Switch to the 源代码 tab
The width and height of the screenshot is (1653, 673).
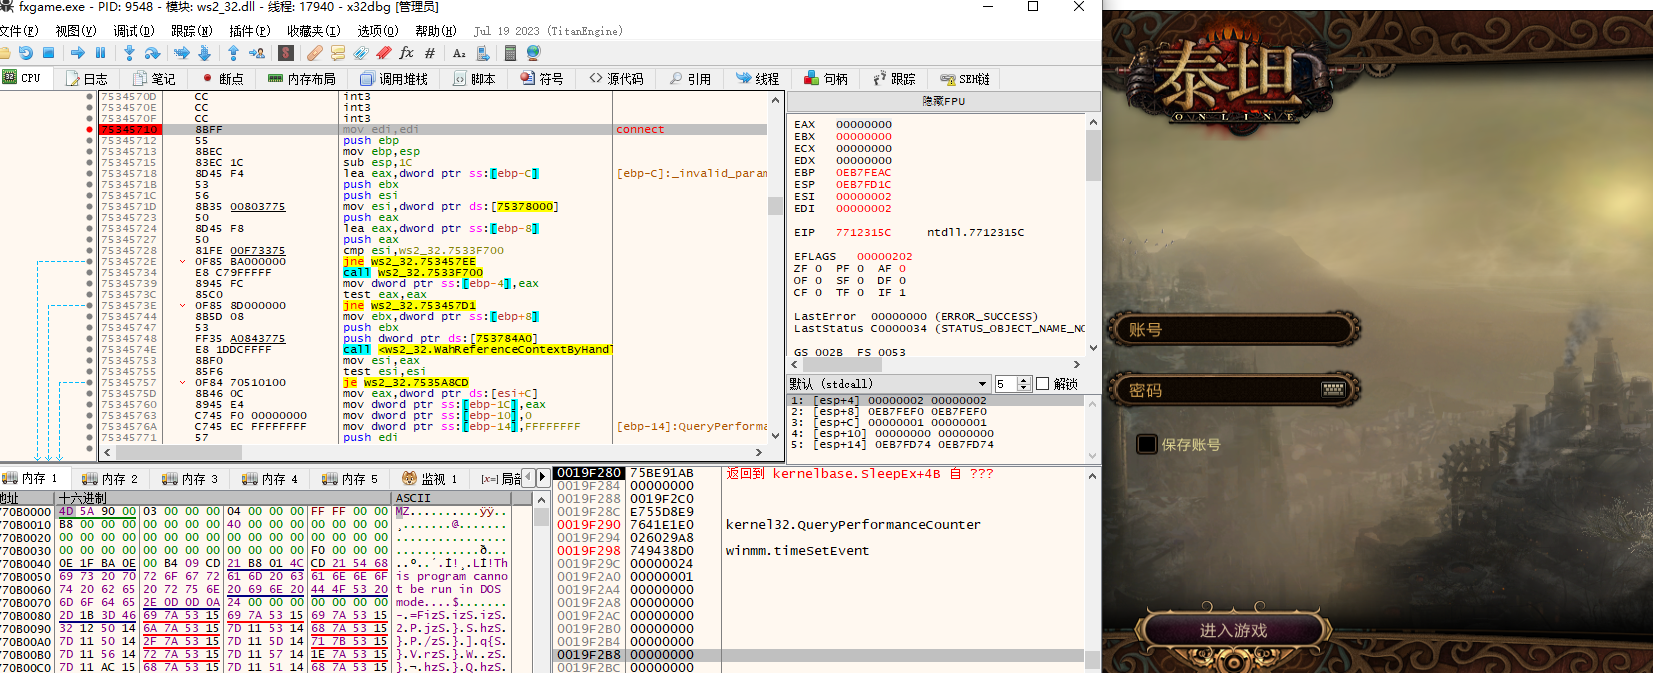617,79
